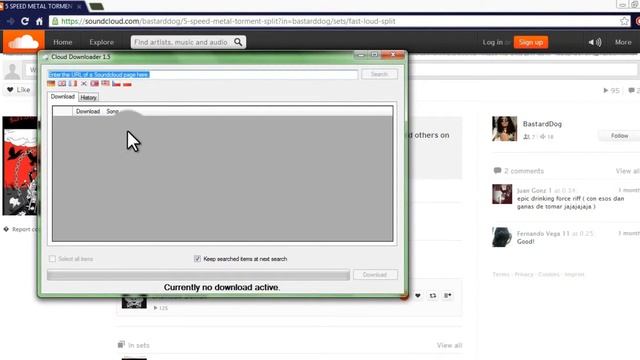Open the BastardDog profile name link
This screenshot has width=640, height=360.
[x=542, y=124]
